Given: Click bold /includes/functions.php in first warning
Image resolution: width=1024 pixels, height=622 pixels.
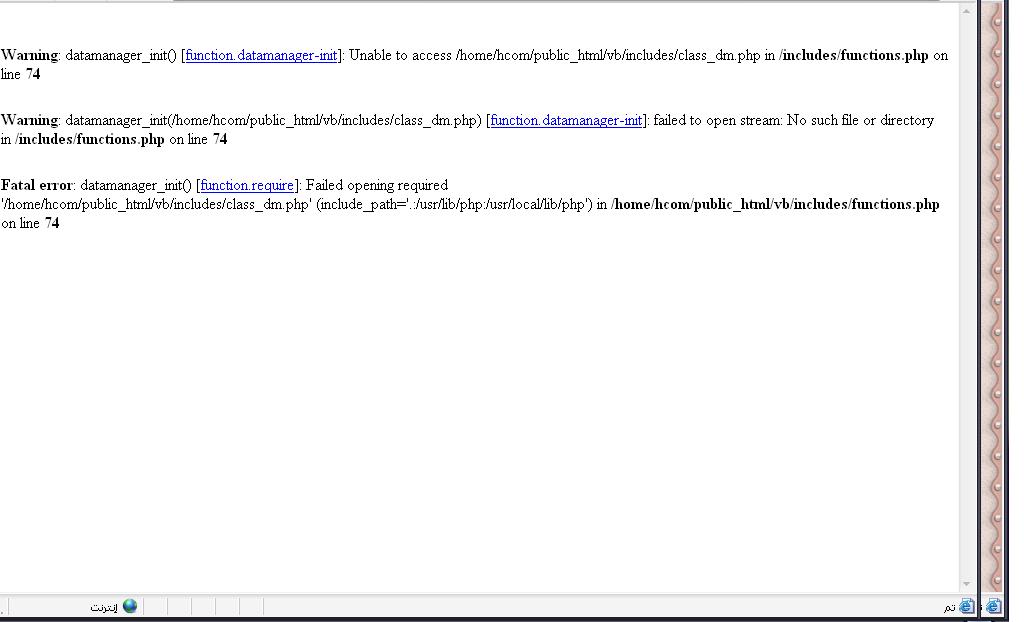Looking at the screenshot, I should tap(854, 56).
